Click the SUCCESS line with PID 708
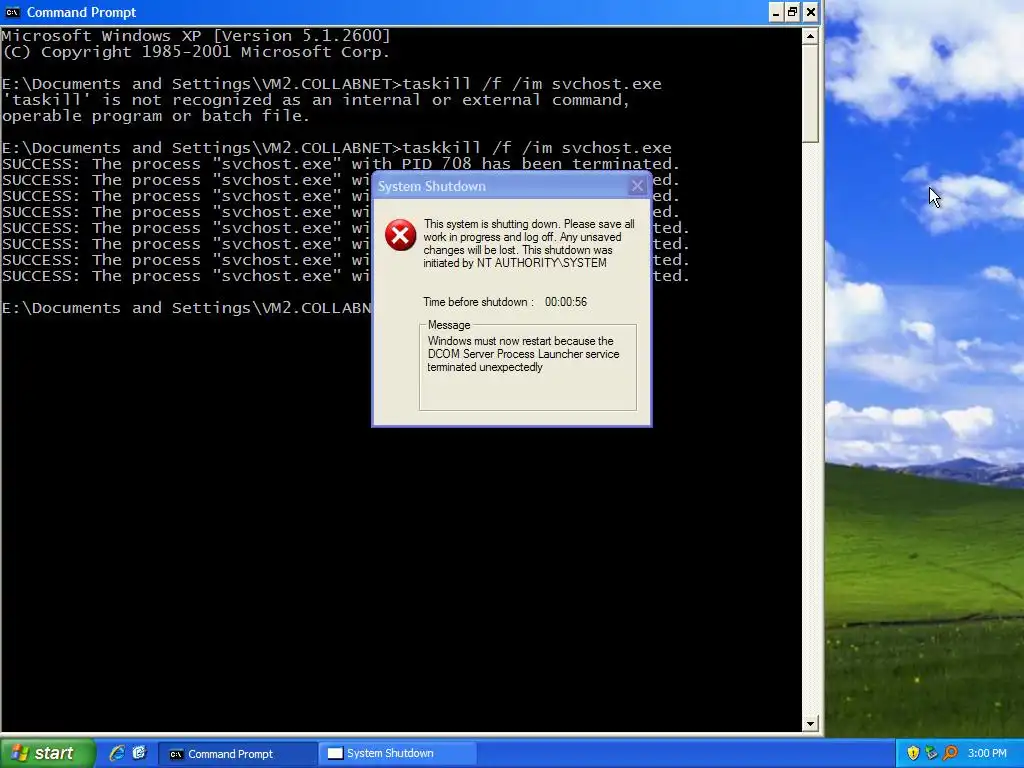 tap(341, 164)
